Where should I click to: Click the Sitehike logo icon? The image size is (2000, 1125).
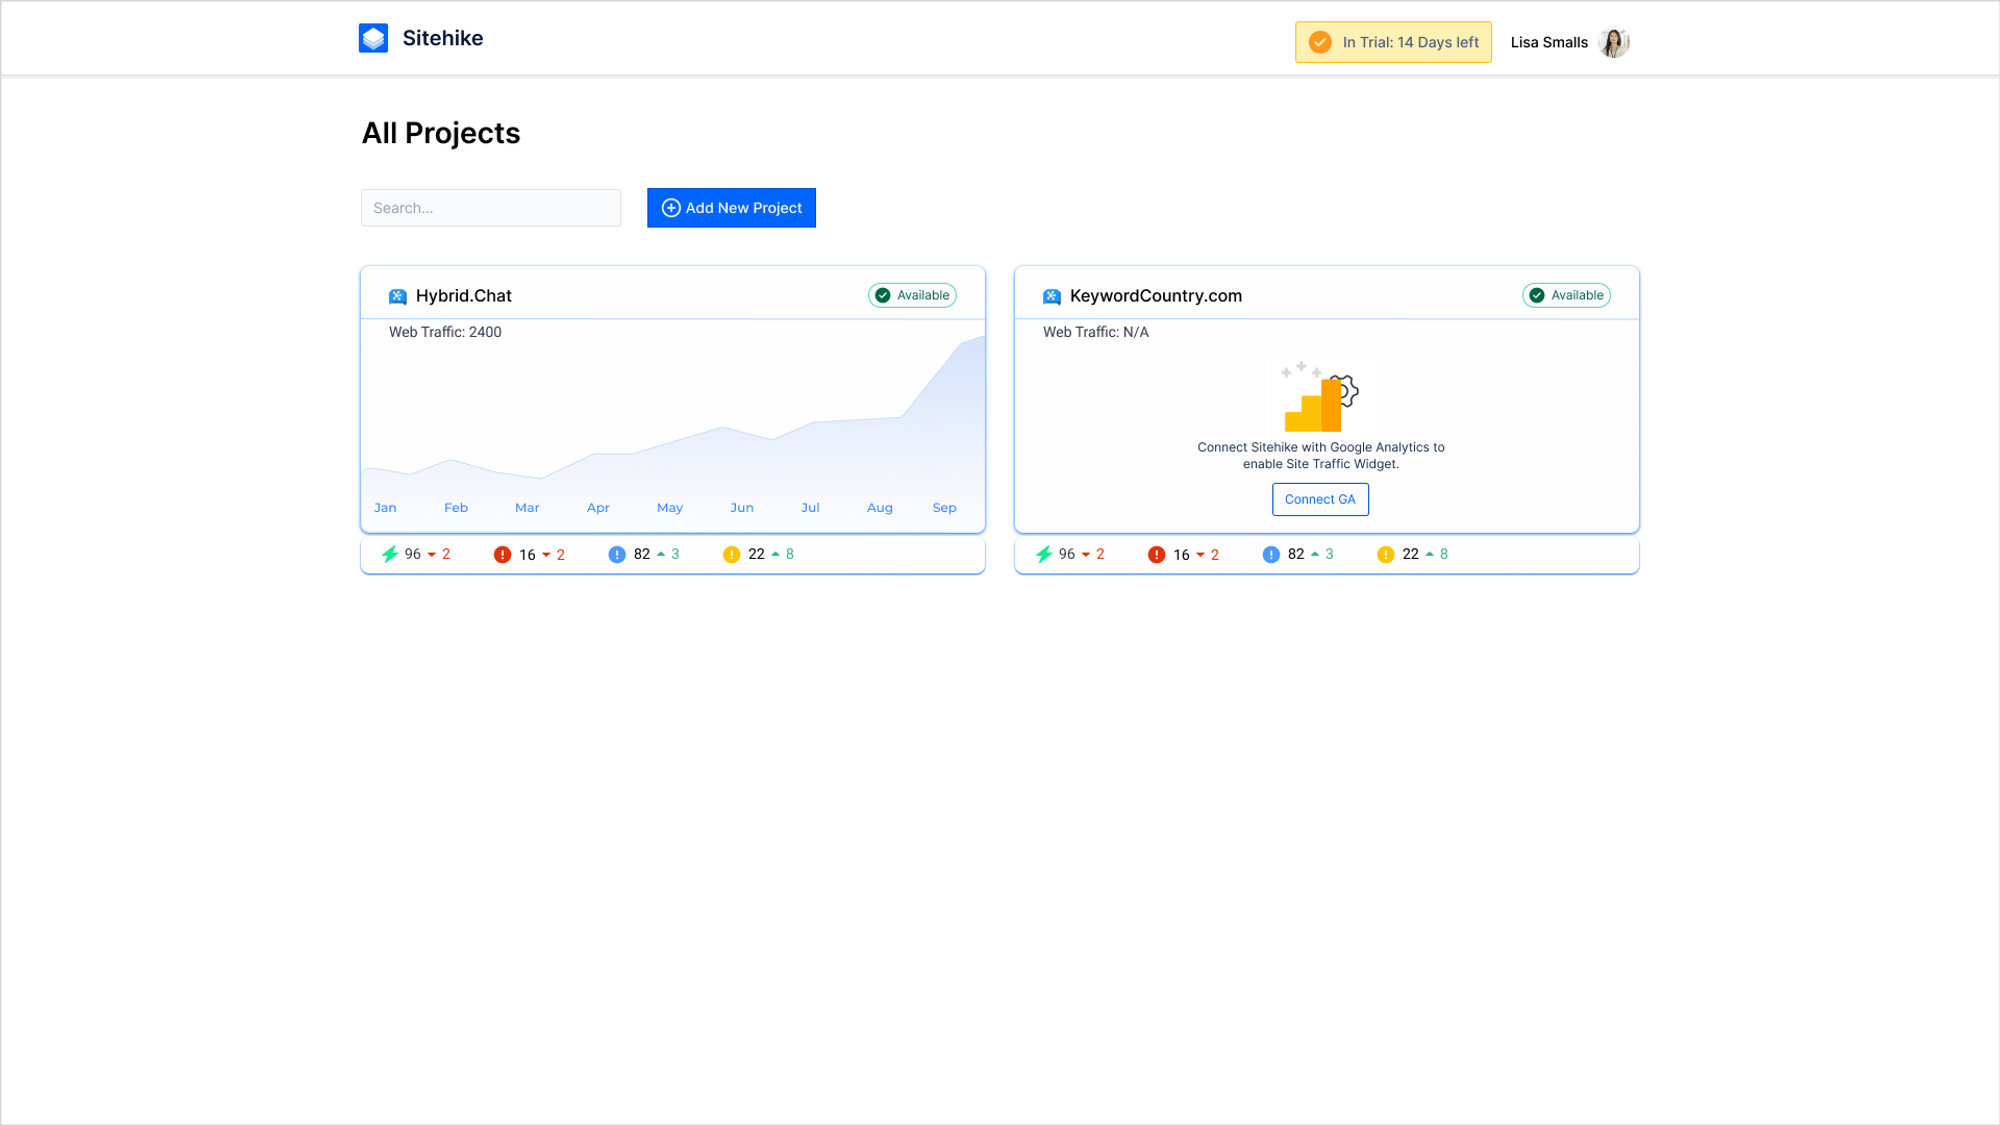[373, 38]
